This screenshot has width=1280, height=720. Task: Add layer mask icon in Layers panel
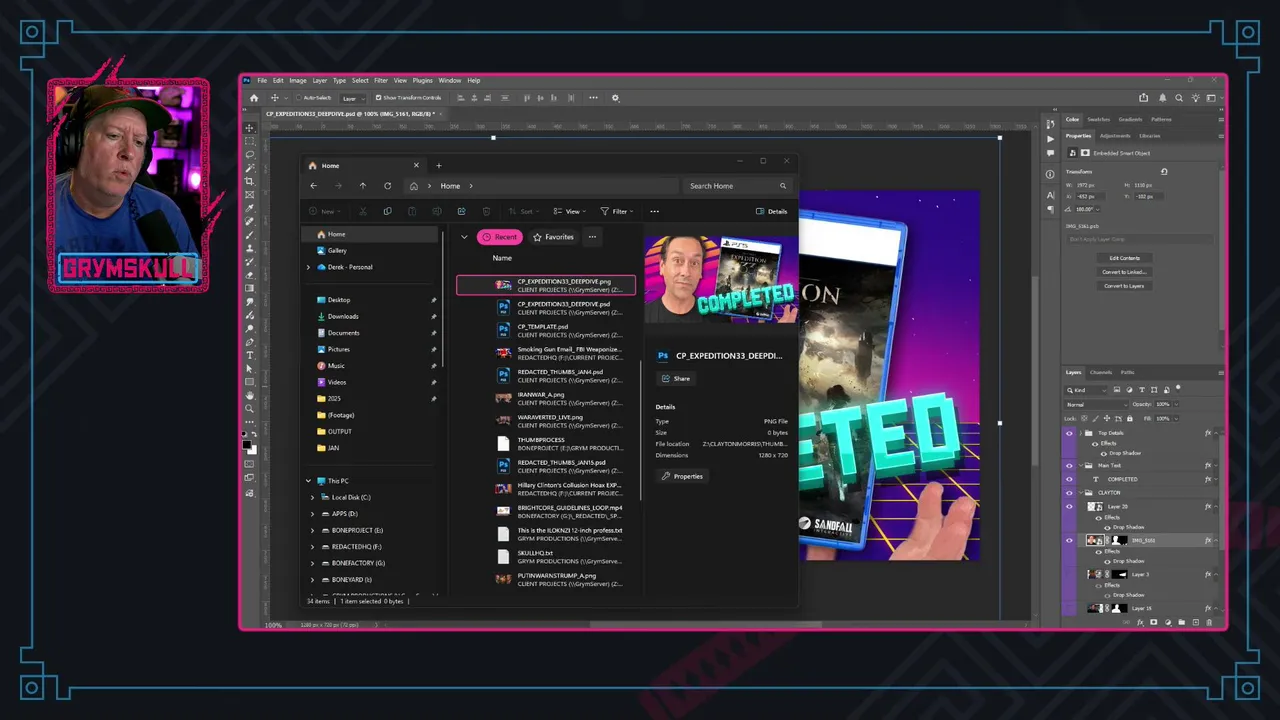[1153, 622]
